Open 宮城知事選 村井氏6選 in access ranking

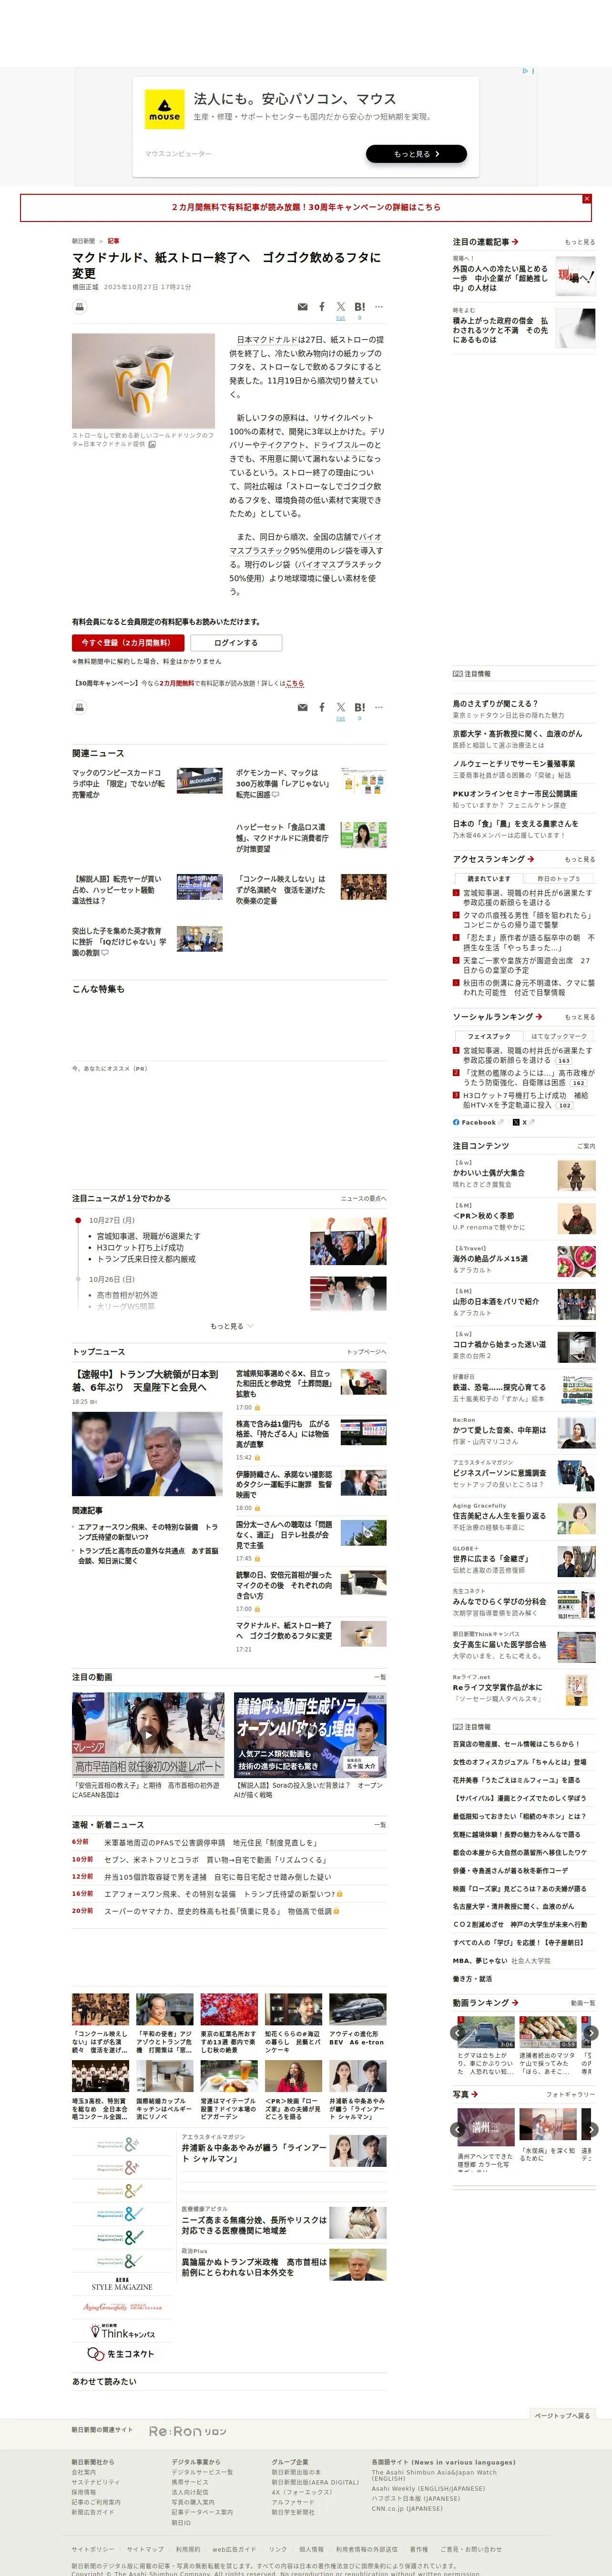528,898
